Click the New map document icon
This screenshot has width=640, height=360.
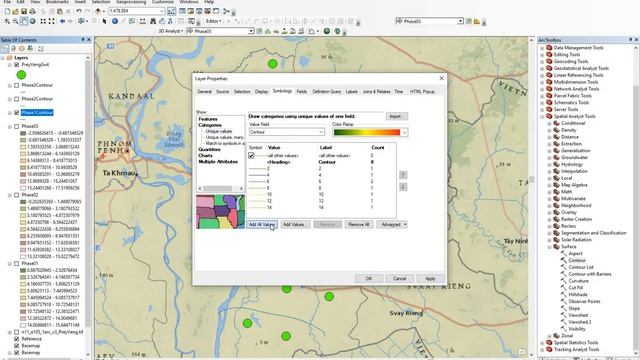(x=7, y=11)
